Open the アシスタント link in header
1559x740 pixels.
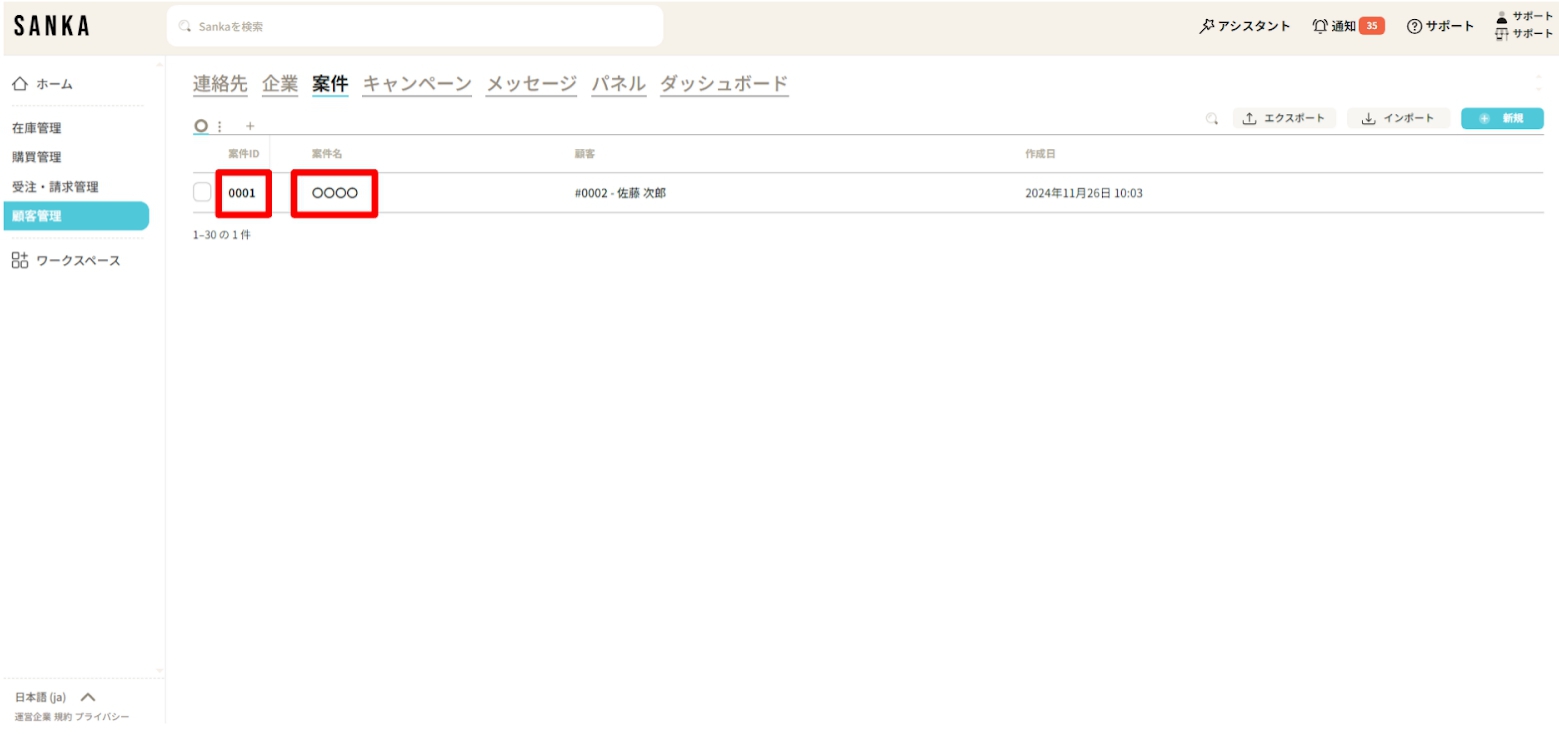click(x=1245, y=26)
